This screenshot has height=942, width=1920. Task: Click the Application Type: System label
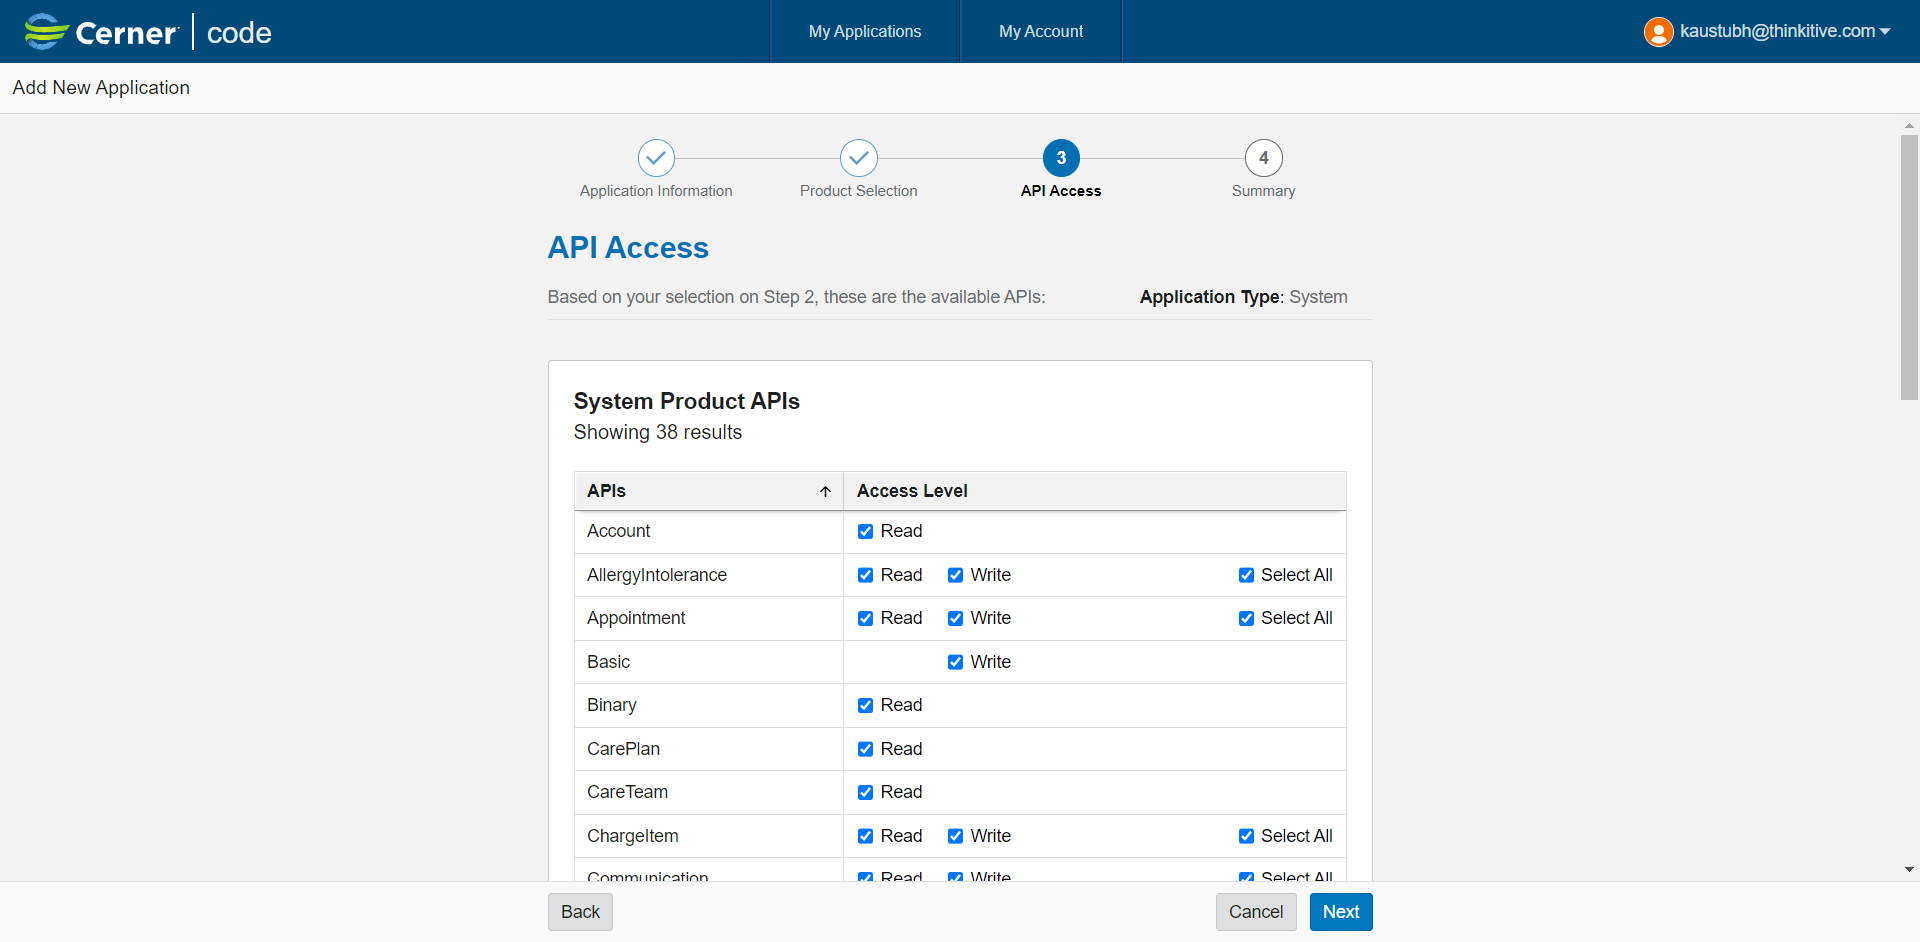coord(1244,297)
